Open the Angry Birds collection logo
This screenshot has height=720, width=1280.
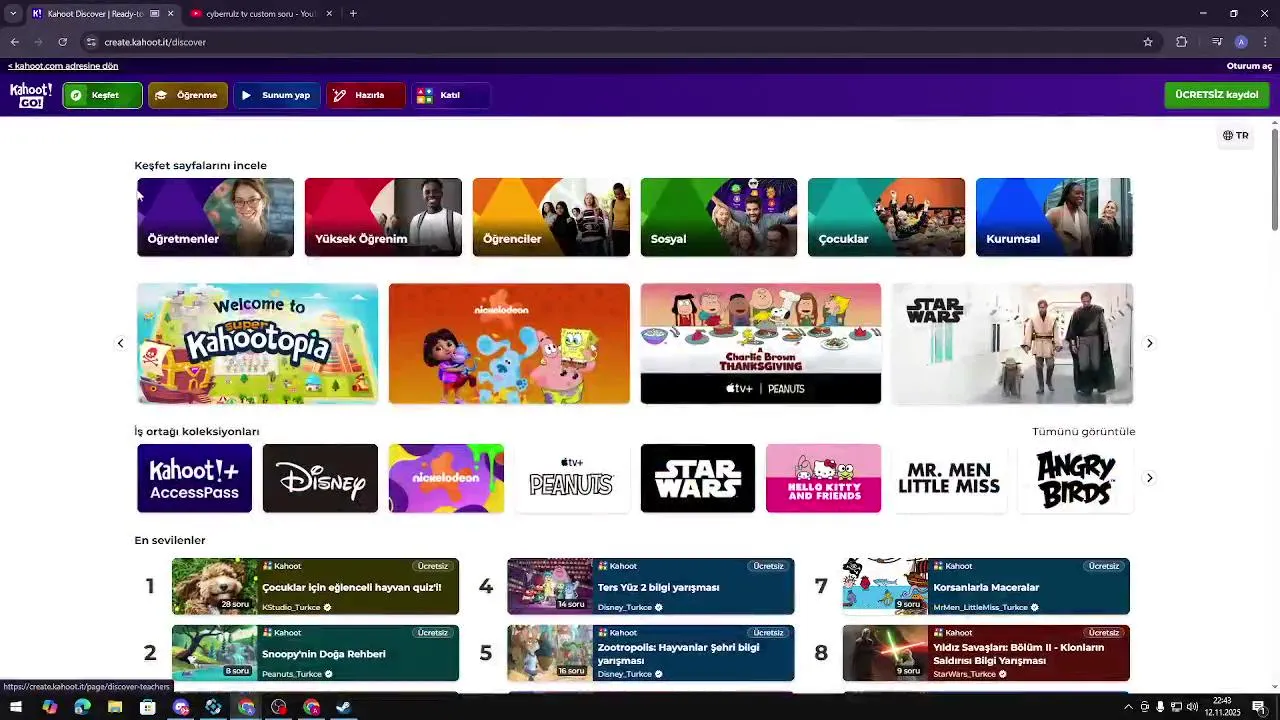pos(1075,478)
